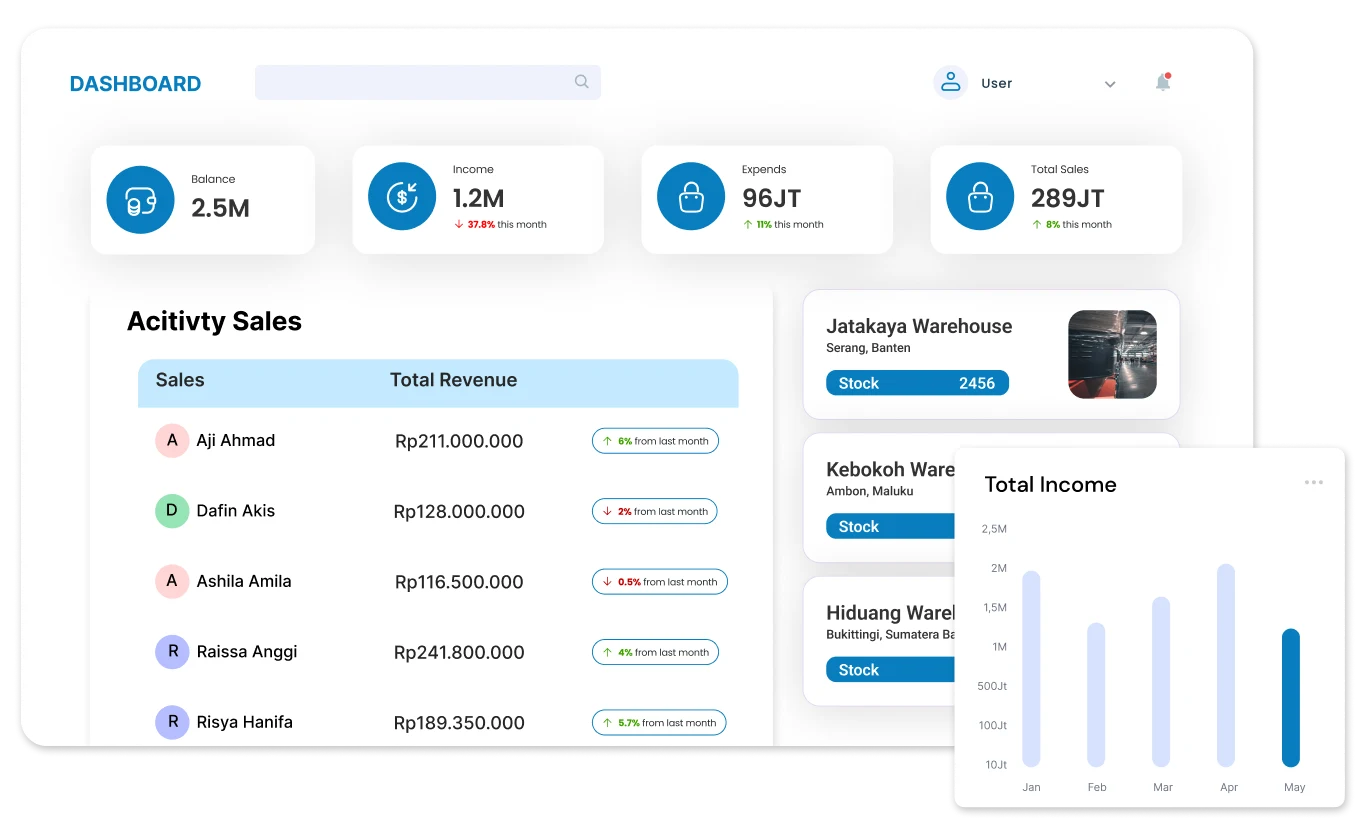The height and width of the screenshot is (836, 1367).
Task: Click Aji Ahmad's 6% from last month badge
Action: point(655,441)
